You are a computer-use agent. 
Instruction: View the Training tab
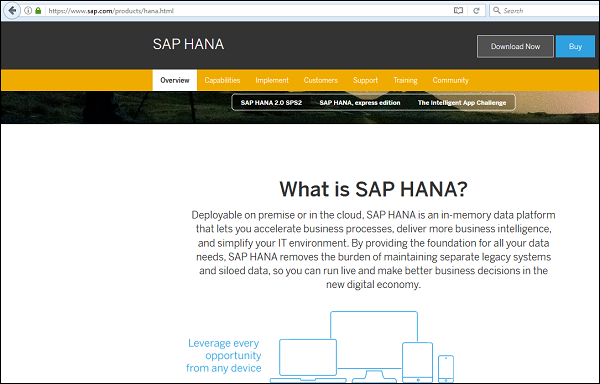click(405, 80)
